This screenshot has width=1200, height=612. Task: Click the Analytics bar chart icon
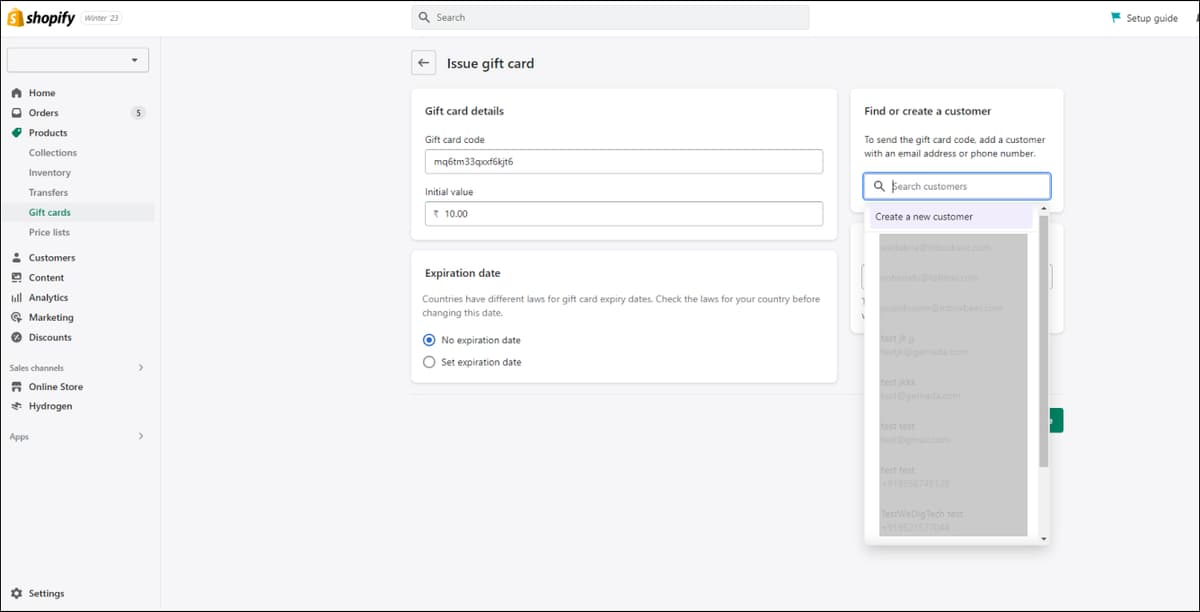[16, 298]
